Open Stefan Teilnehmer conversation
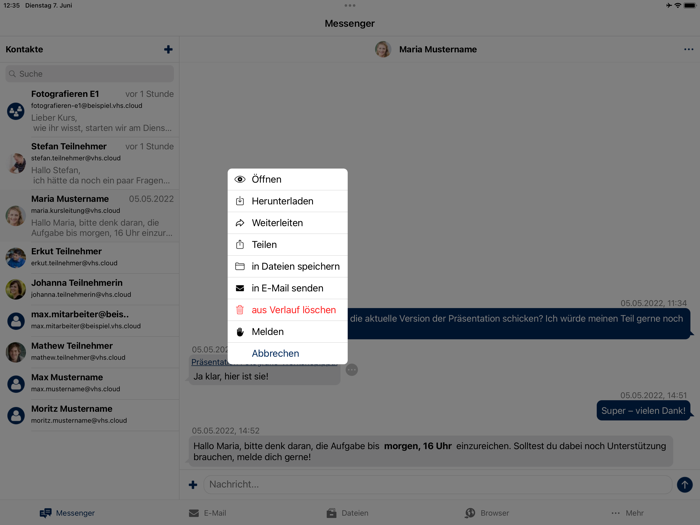 (90, 163)
